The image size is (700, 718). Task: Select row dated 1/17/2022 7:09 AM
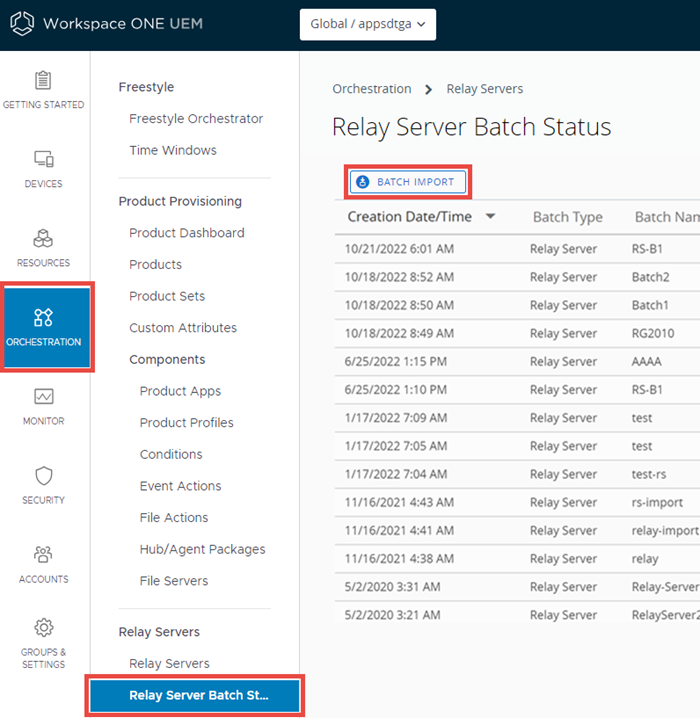517,418
